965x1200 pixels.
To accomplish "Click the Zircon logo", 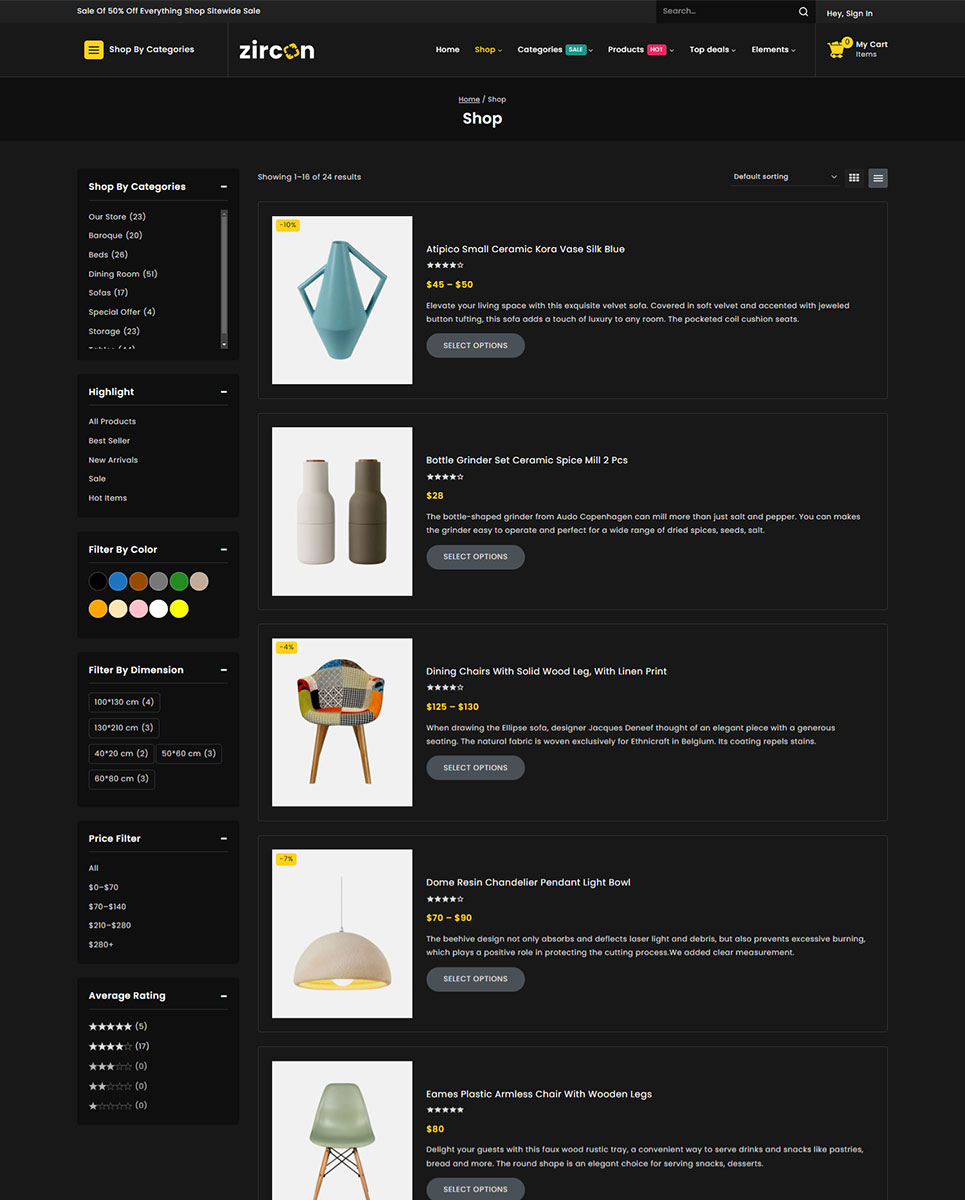I will click(277, 50).
